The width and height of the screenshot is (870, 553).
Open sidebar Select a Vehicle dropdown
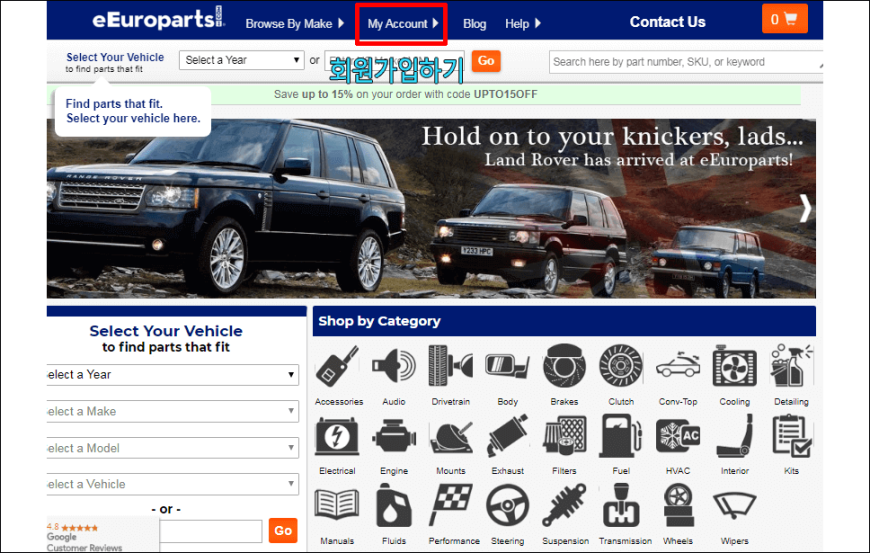[173, 484]
